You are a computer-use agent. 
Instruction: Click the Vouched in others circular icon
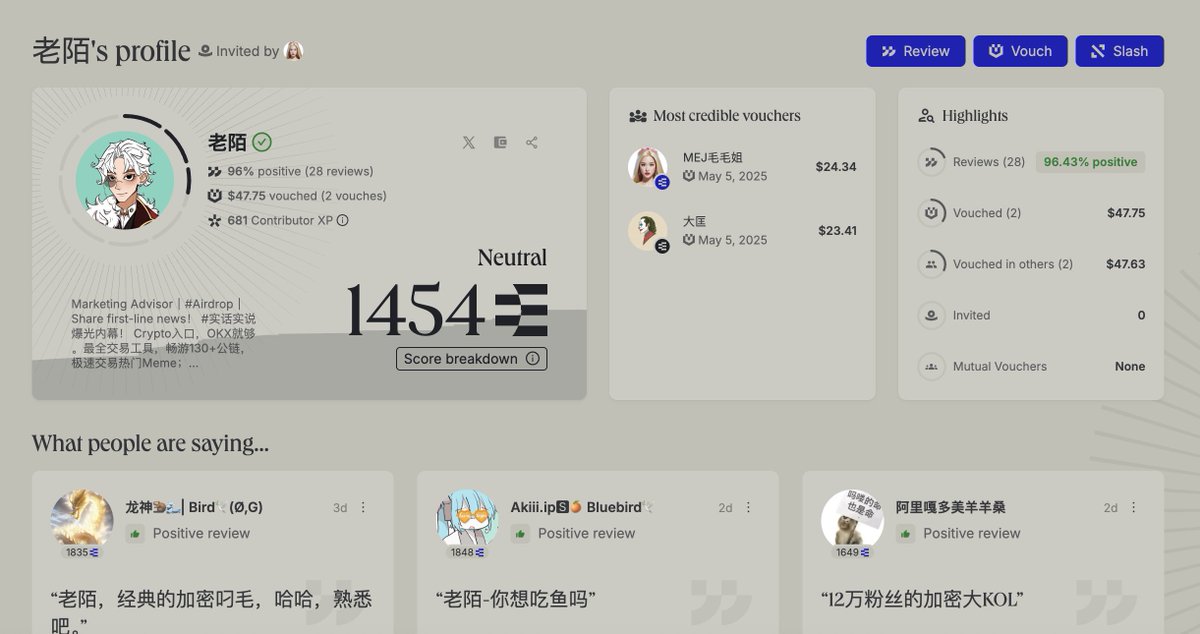click(931, 264)
